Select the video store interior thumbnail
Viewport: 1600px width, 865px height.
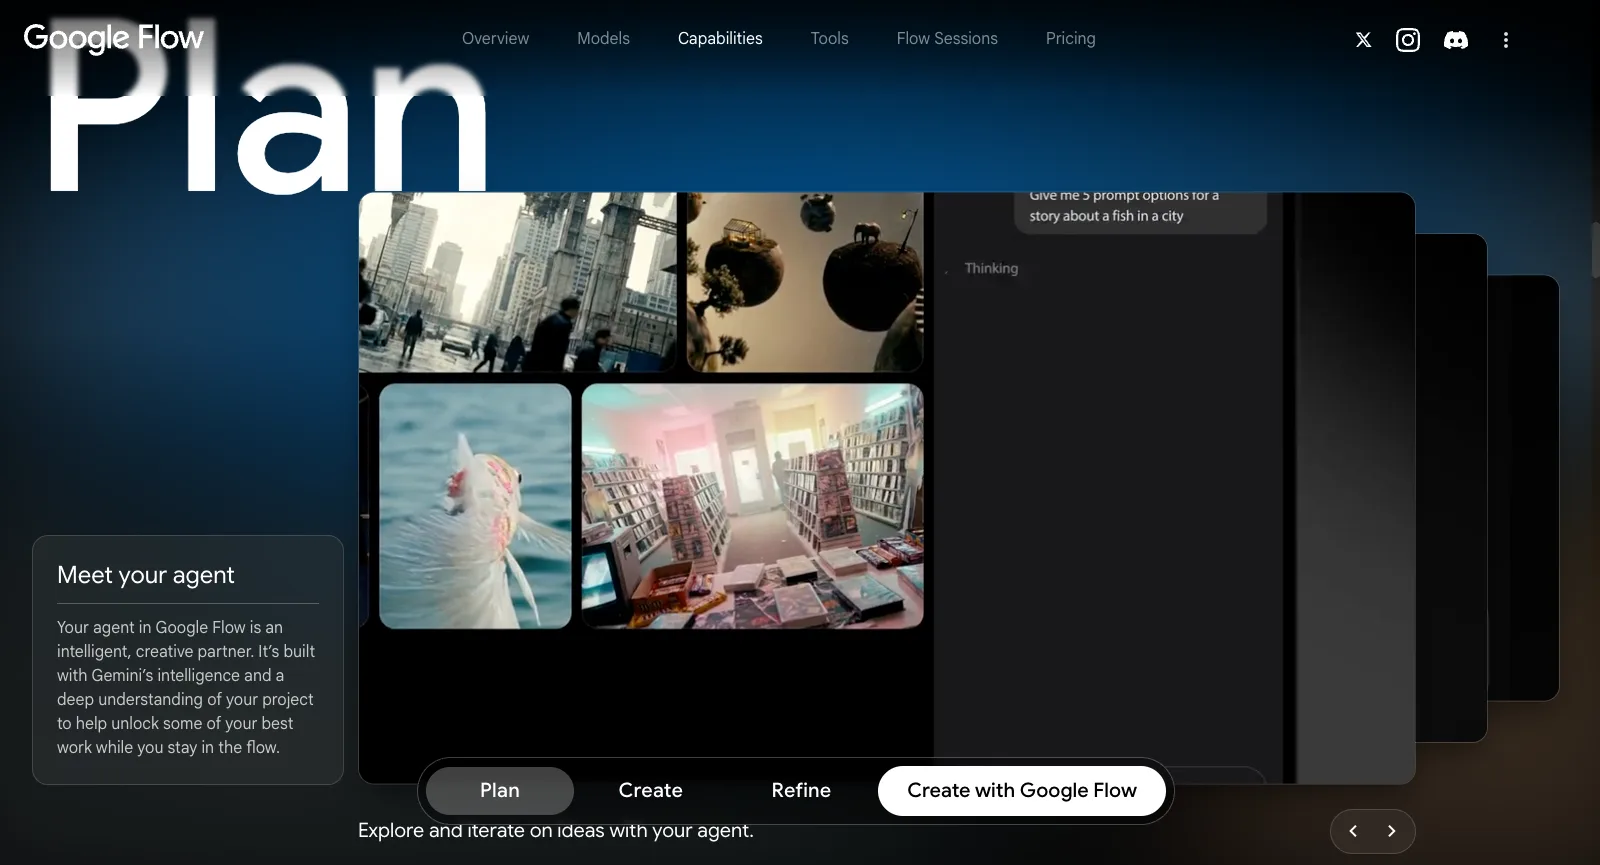(752, 506)
